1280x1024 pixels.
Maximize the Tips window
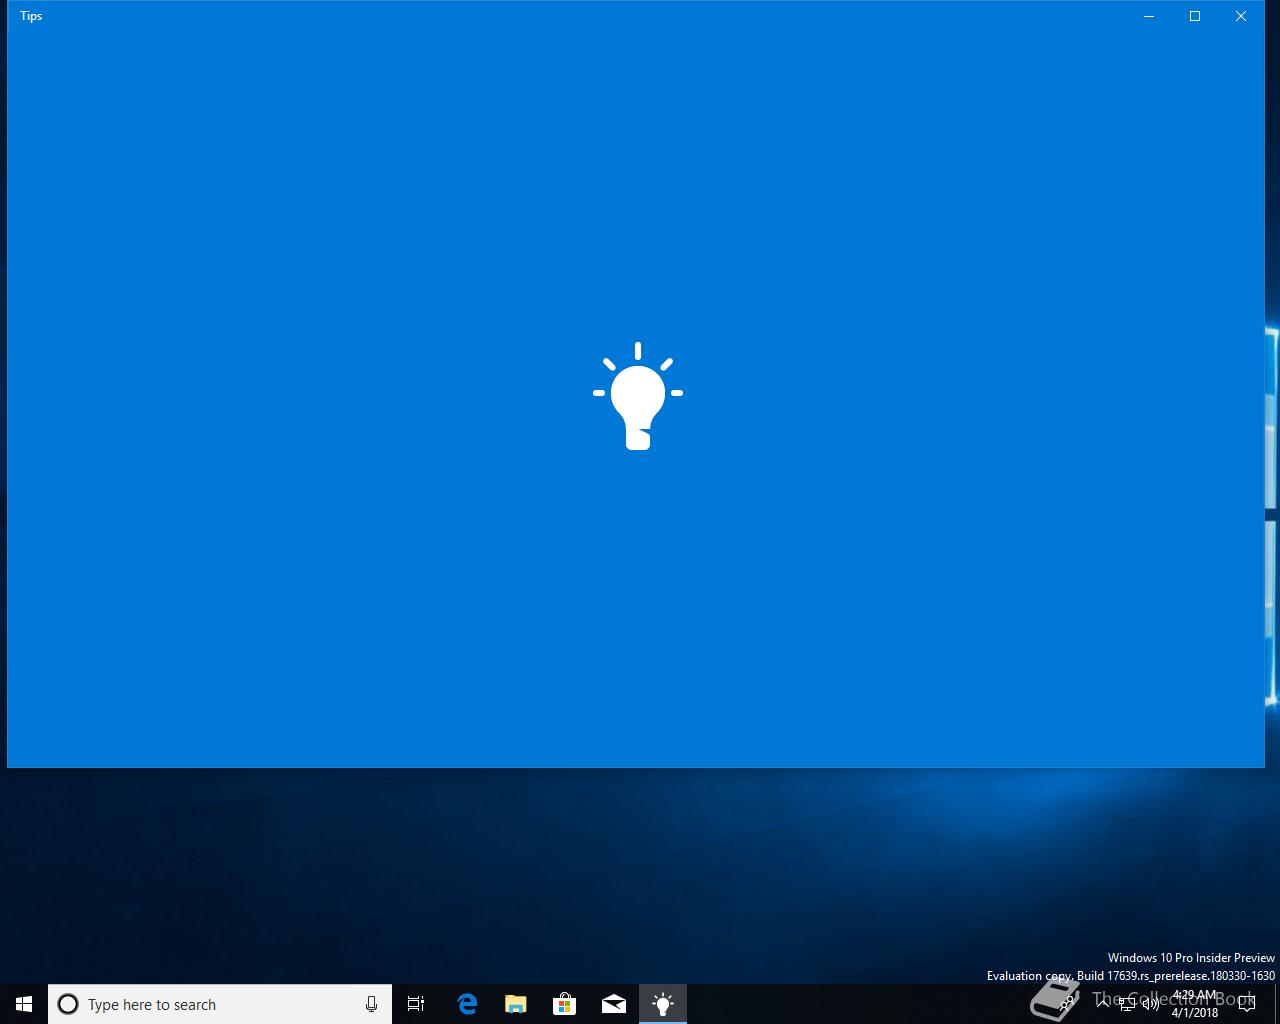tap(1195, 16)
